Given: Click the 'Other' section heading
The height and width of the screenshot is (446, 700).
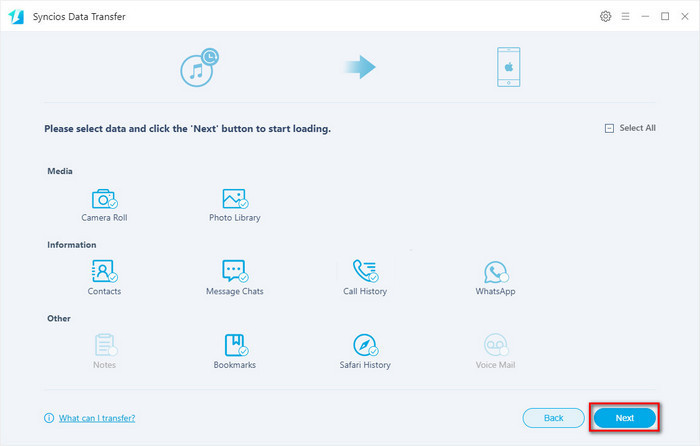Looking at the screenshot, I should click(x=59, y=319).
